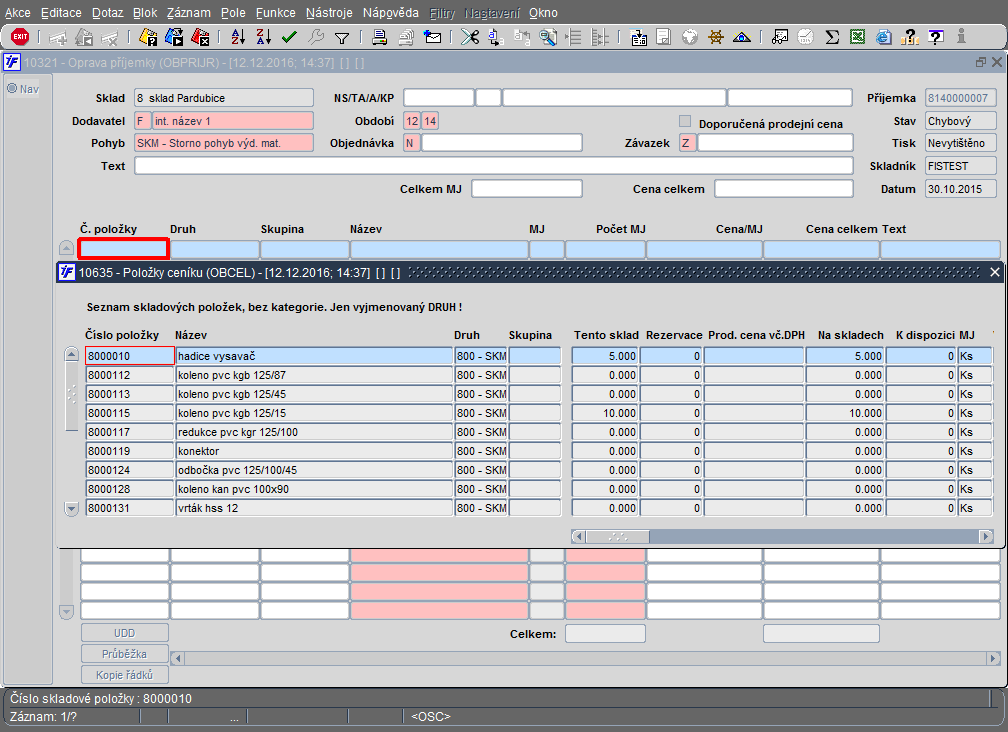Toggle Doporučená prodejní cena checkbox
Image resolution: width=1008 pixels, height=732 pixels.
685,122
